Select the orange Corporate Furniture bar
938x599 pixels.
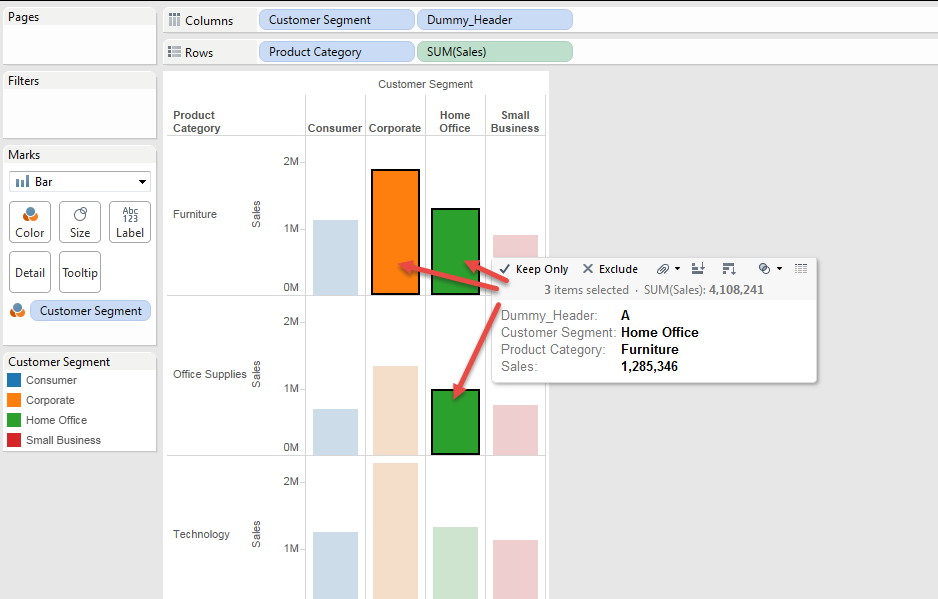(395, 232)
